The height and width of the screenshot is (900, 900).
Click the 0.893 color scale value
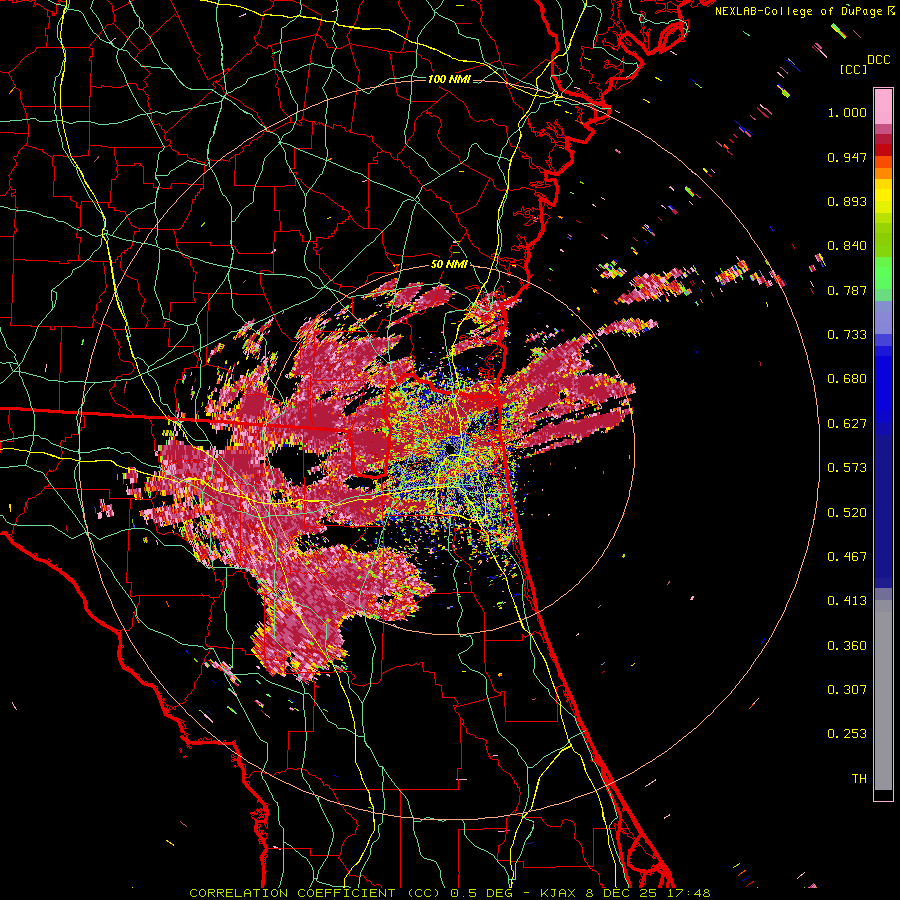[x=847, y=201]
